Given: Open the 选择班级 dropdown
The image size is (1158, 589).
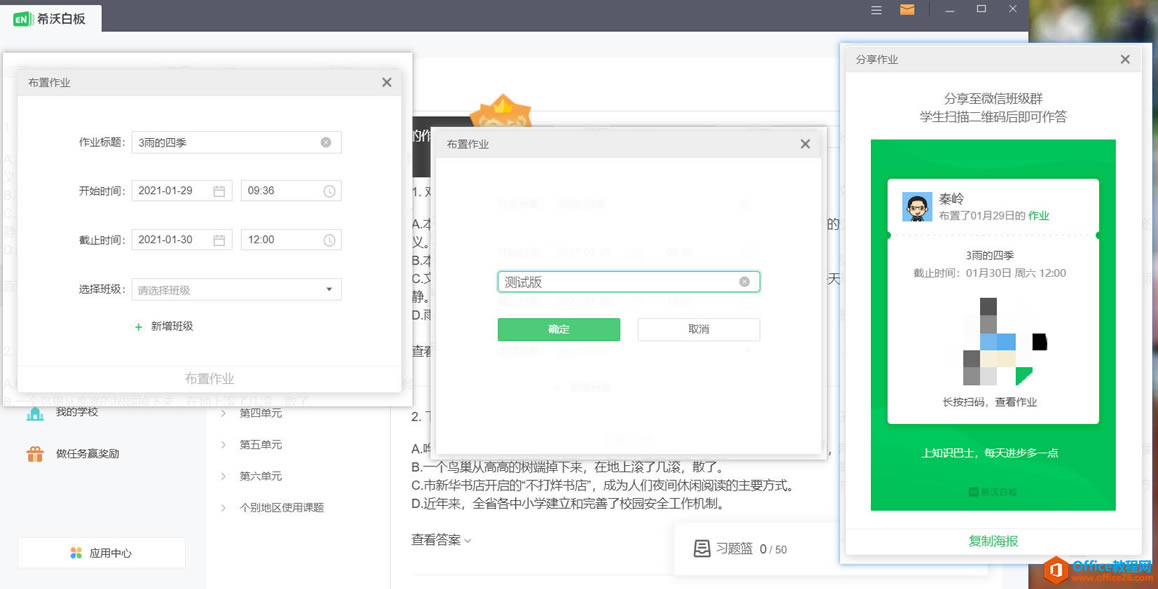Looking at the screenshot, I should point(236,289).
